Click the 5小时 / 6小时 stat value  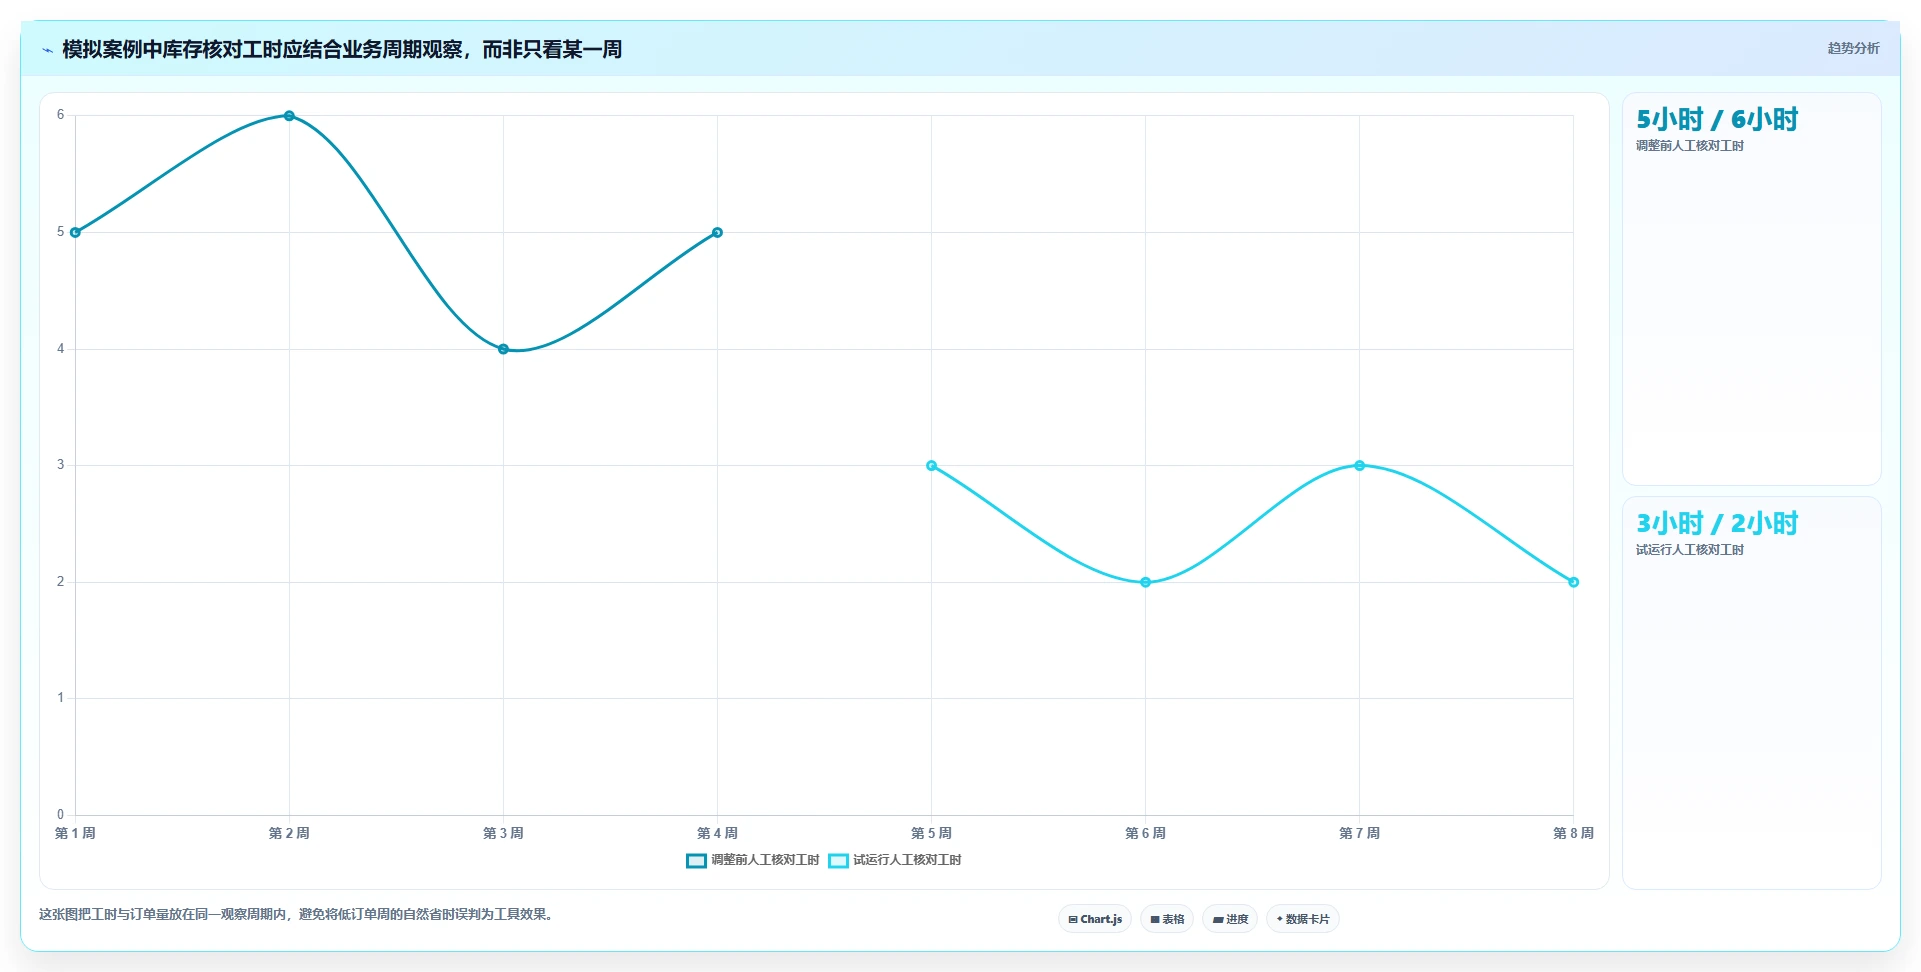[1716, 120]
